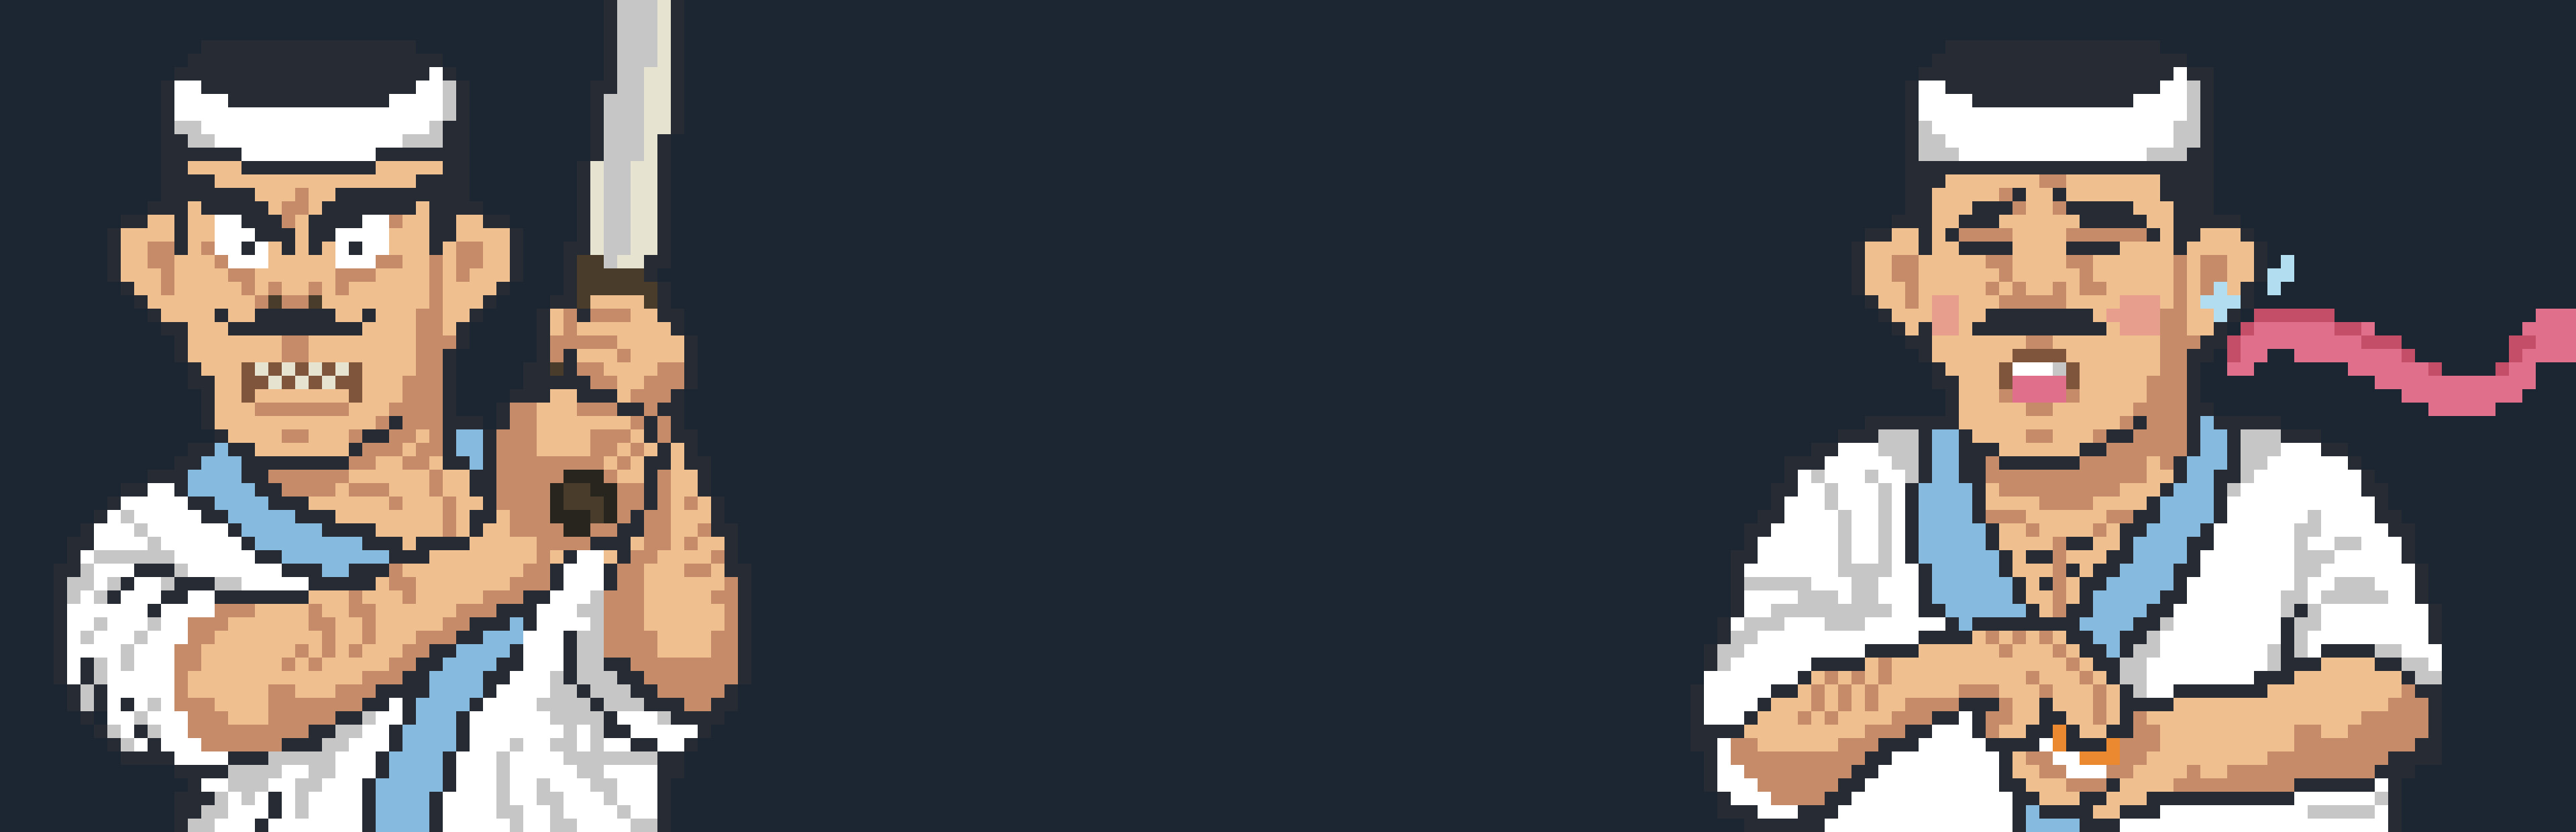
Task: Click the dark round spot on wrist
Action: tap(583, 502)
